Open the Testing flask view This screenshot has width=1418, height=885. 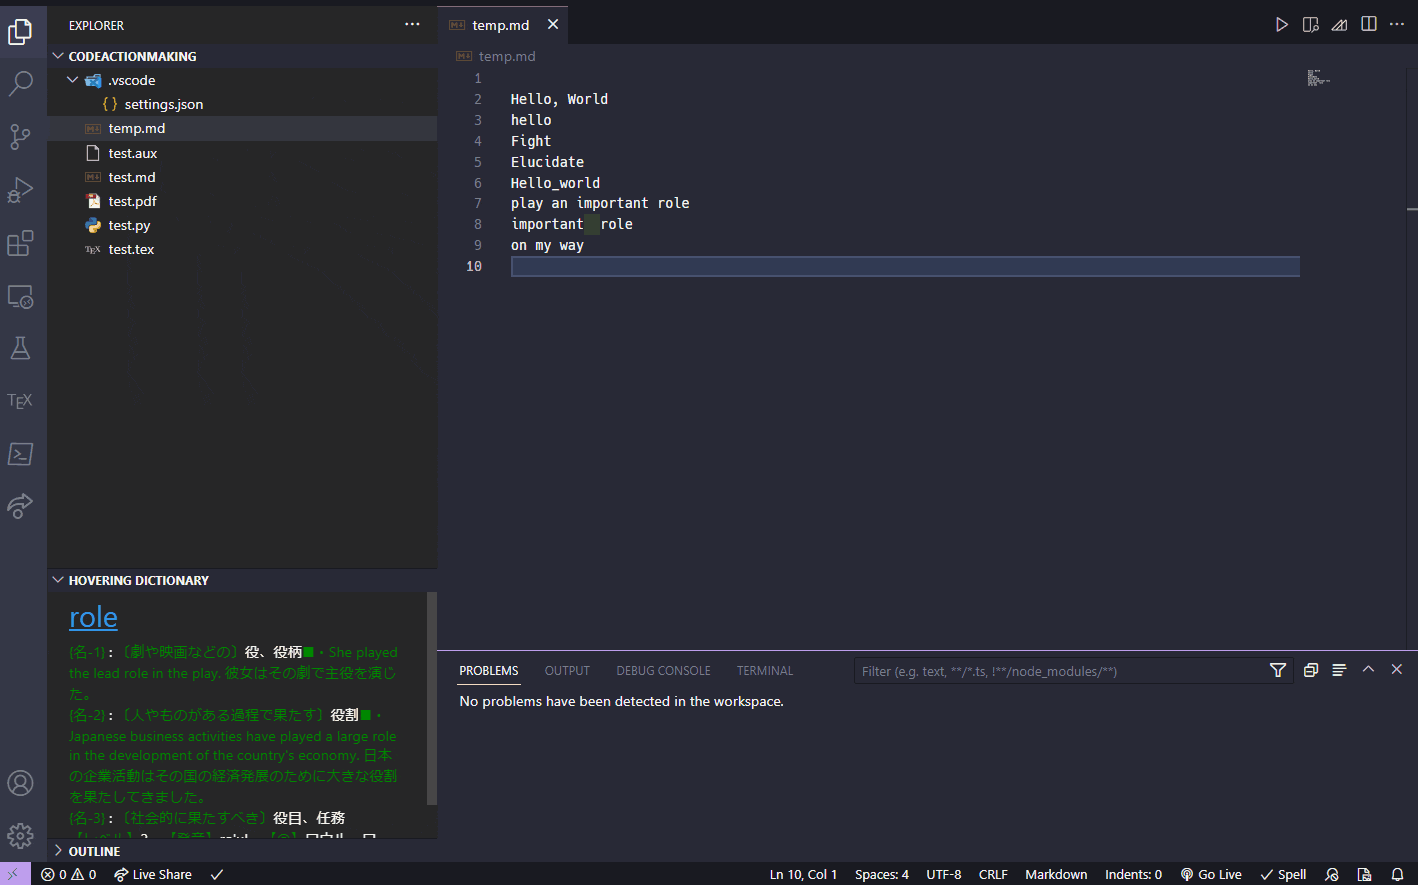20,348
